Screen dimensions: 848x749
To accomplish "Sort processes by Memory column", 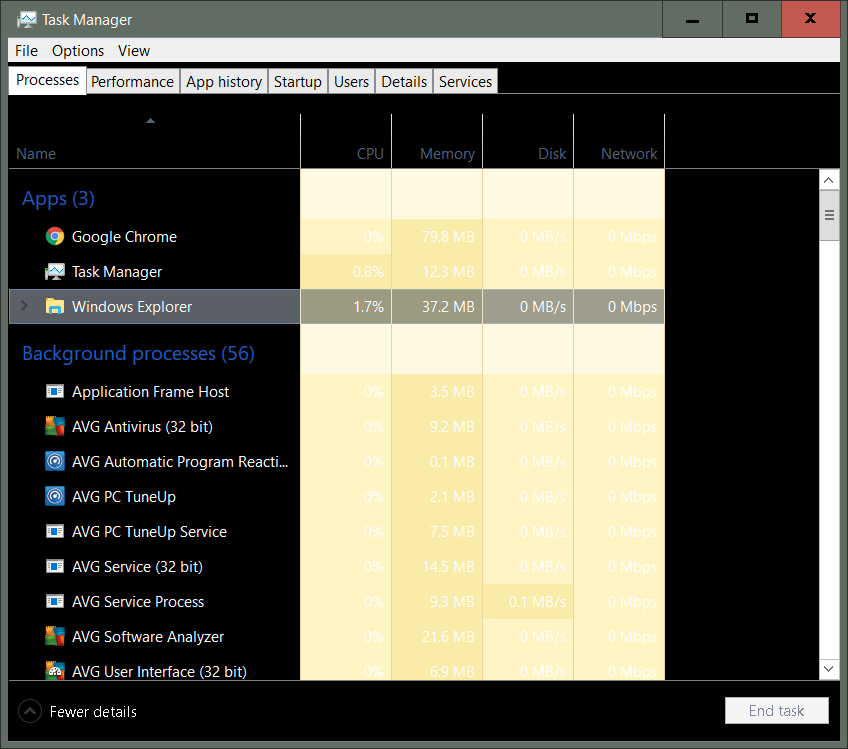I will [437, 142].
